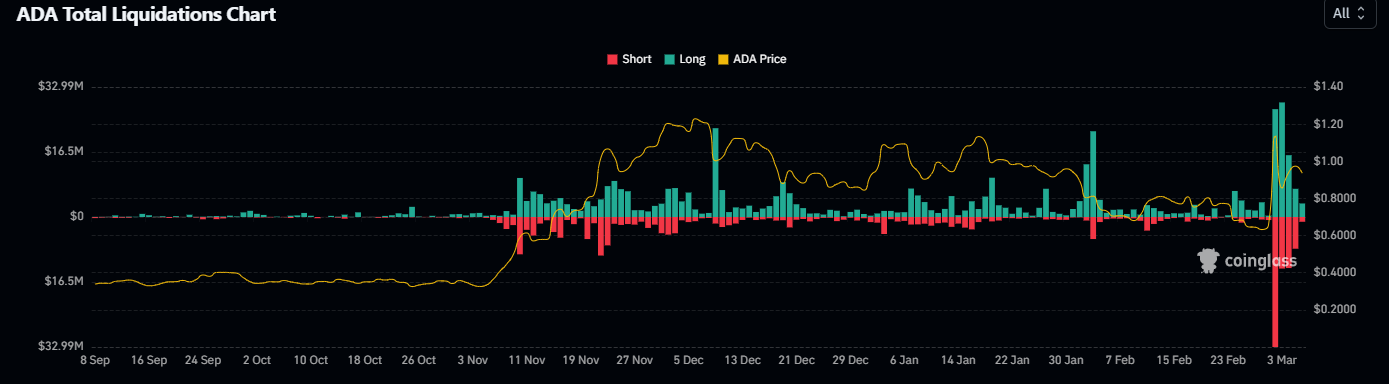Image resolution: width=1389 pixels, height=384 pixels.
Task: Click the 5 Dec date label
Action: pos(689,359)
